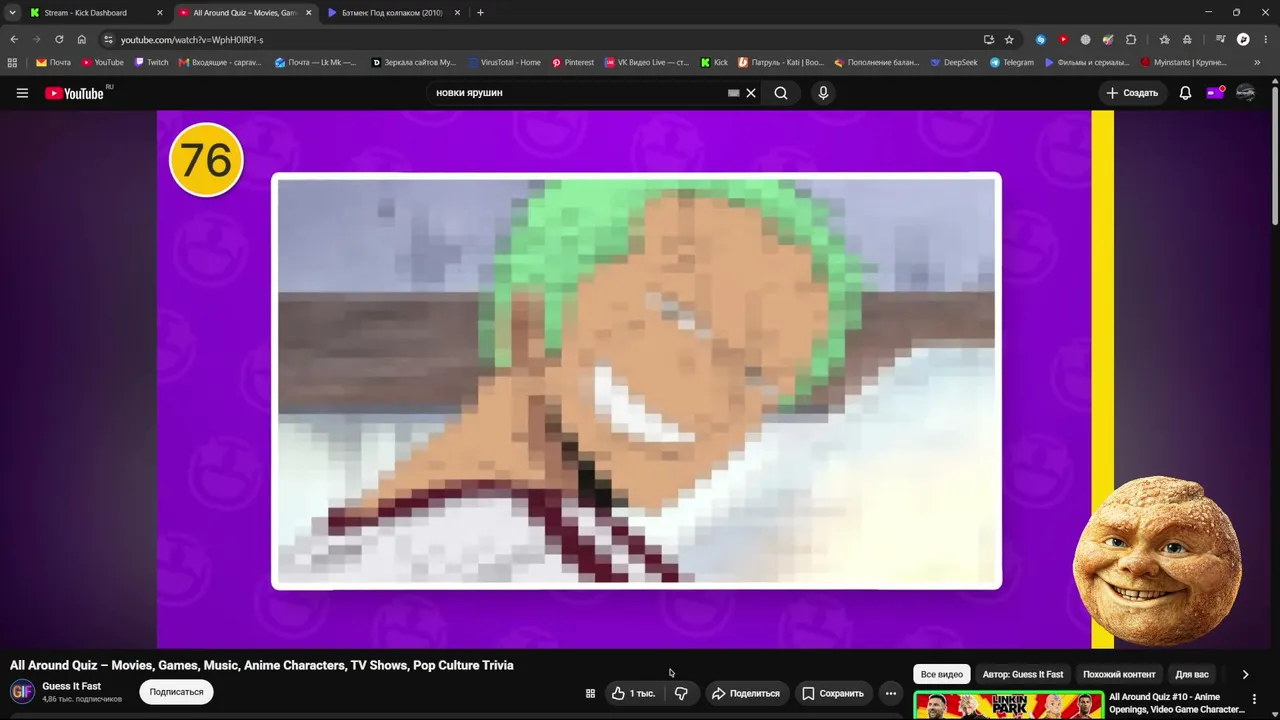Open the Telegram bookmark
The image size is (1280, 720).
(x=1012, y=62)
